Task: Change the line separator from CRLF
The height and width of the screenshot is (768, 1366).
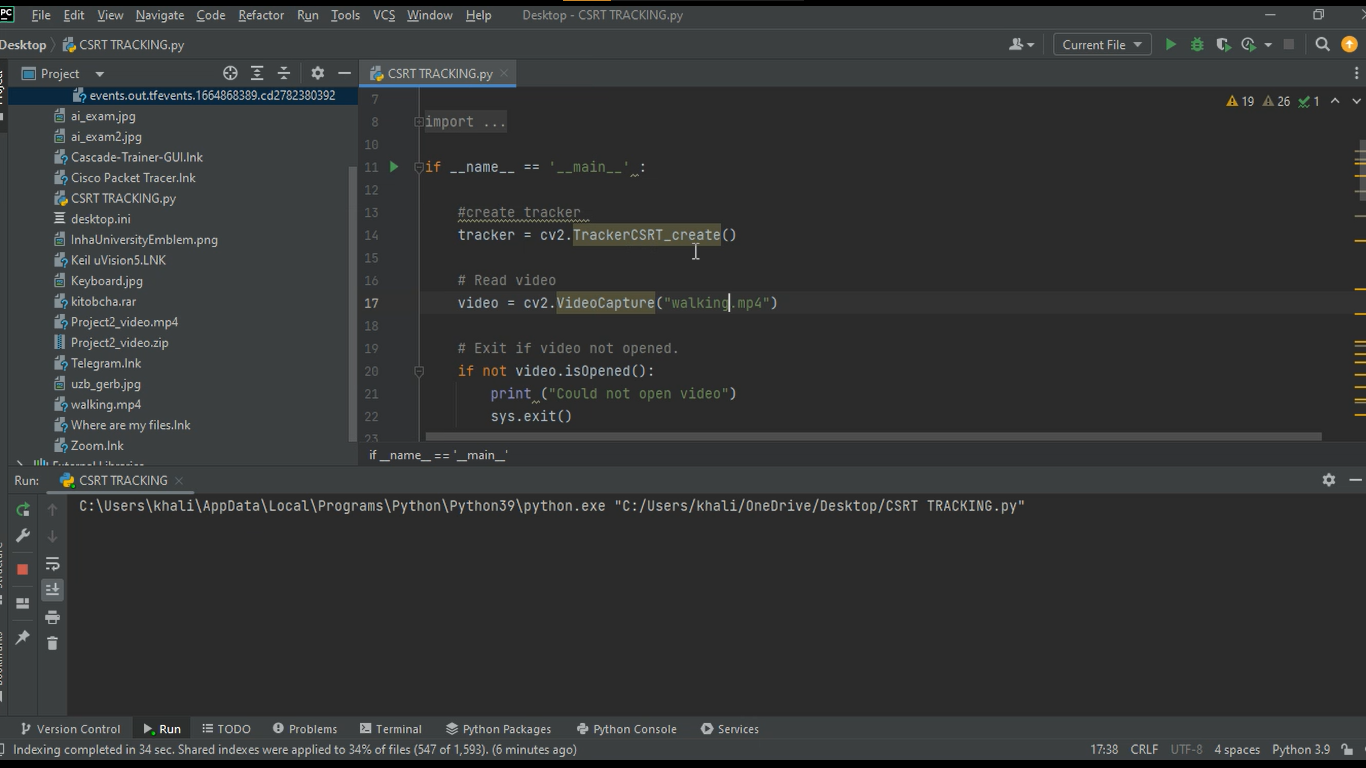Action: point(1143,748)
